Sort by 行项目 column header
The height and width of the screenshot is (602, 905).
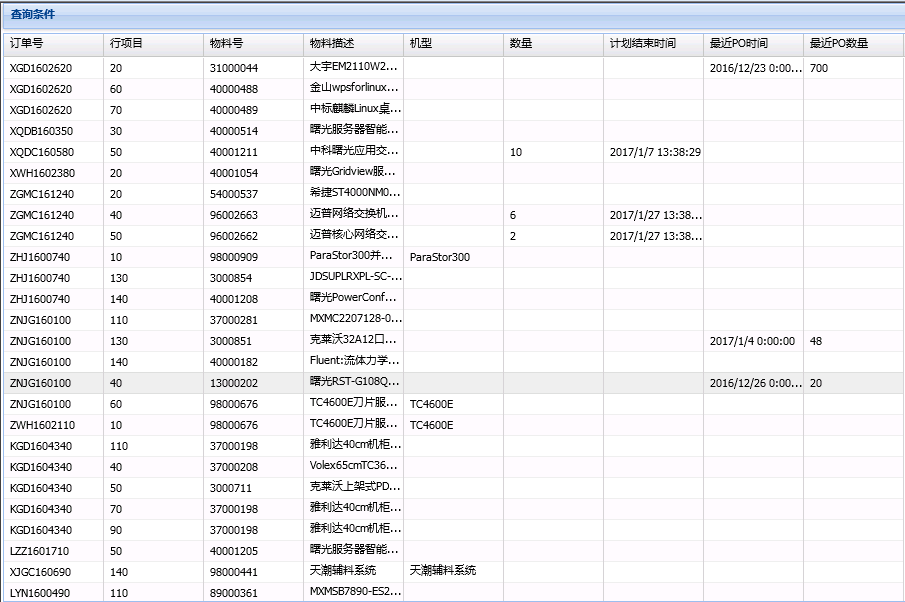(x=154, y=44)
